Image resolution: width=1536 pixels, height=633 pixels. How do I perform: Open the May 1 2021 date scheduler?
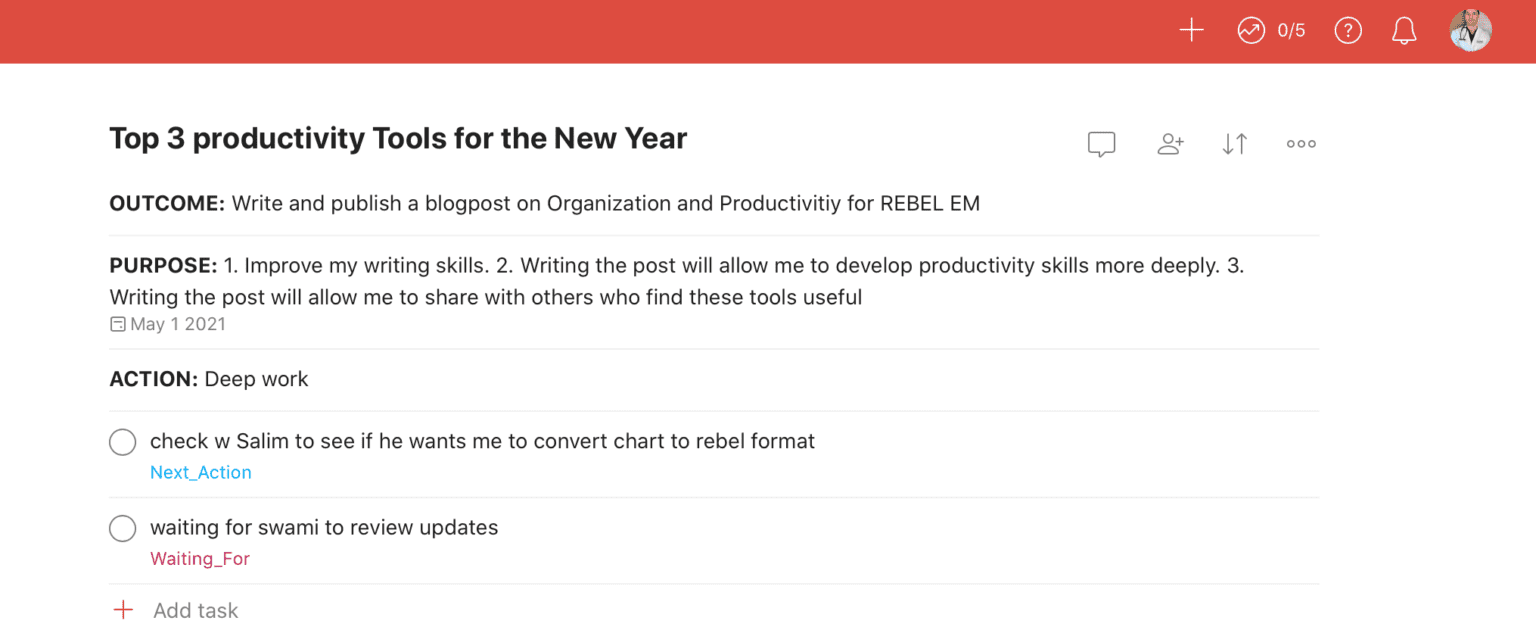coord(167,323)
